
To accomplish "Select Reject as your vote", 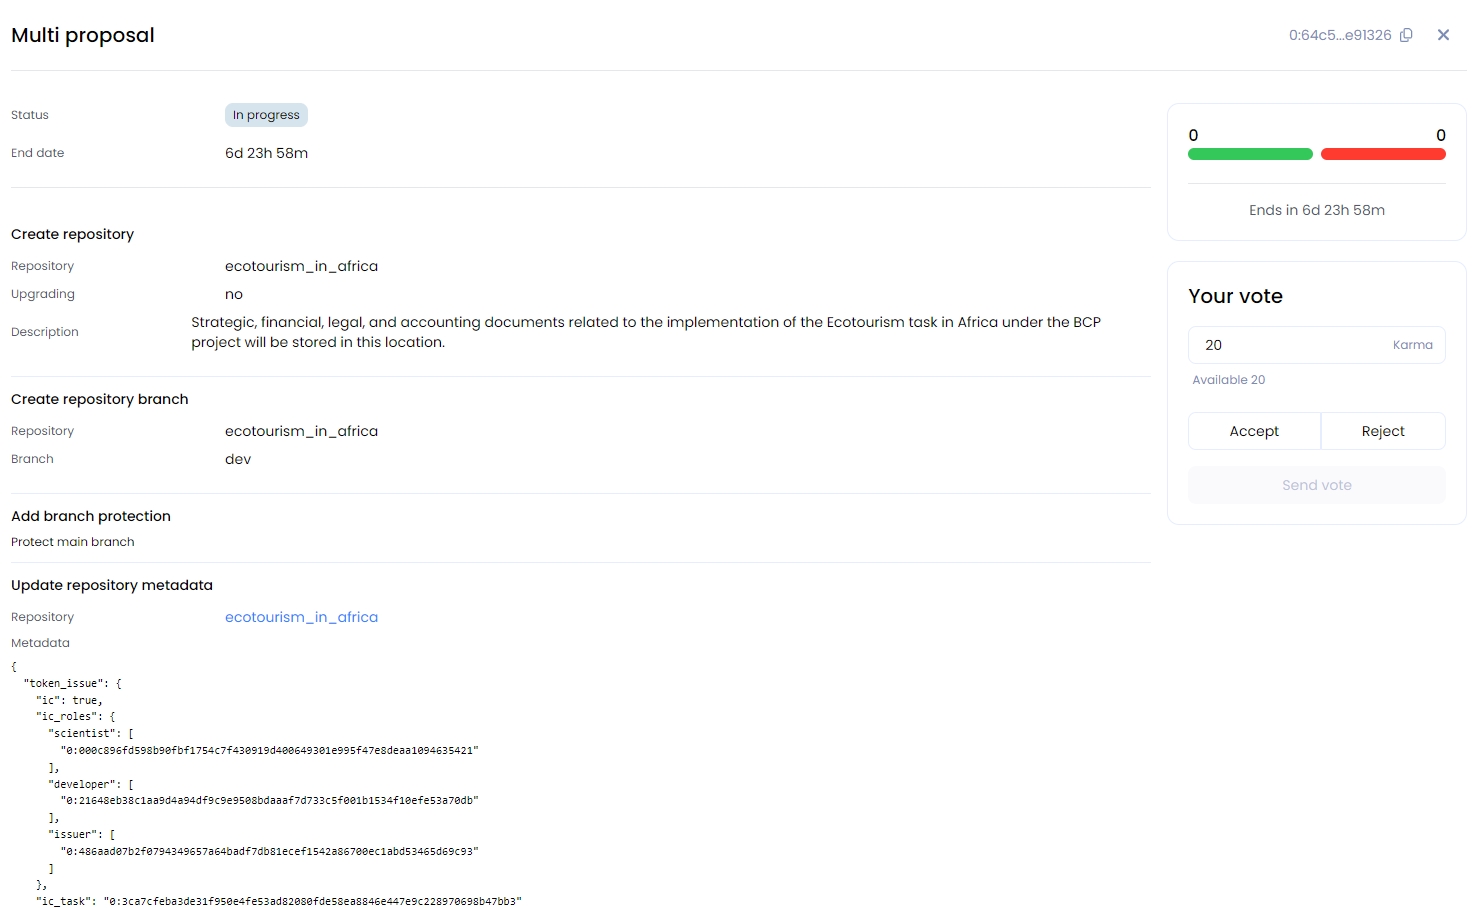I will (x=1383, y=431).
